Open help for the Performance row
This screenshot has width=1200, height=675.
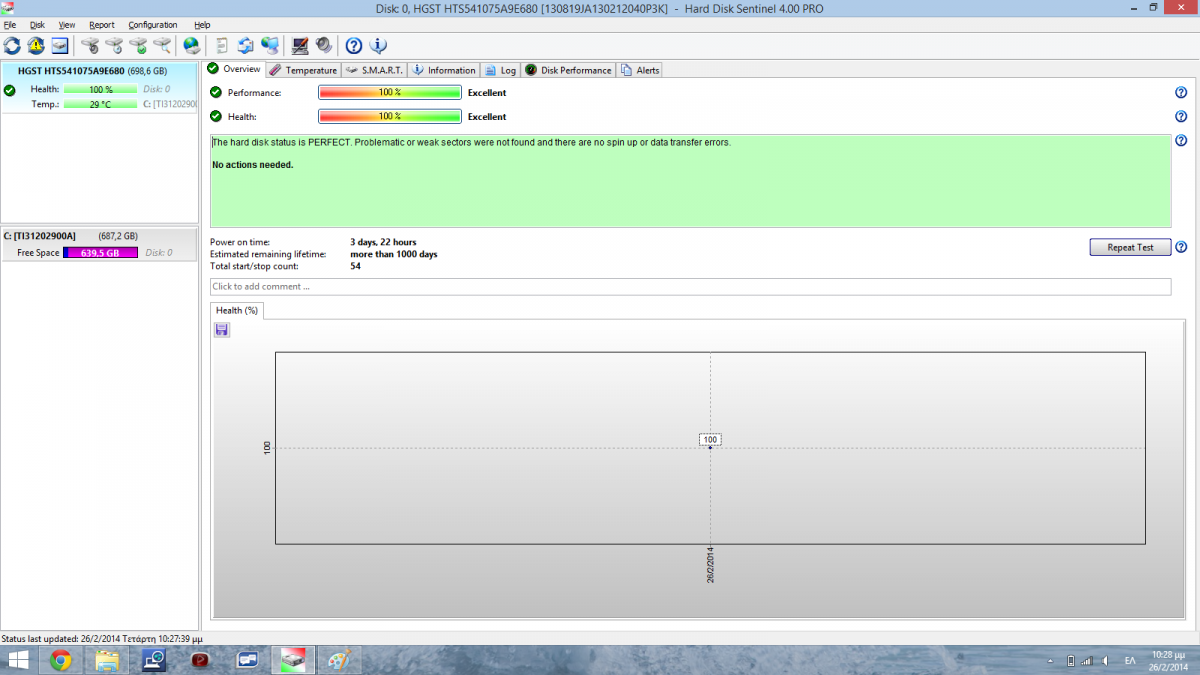[1181, 92]
